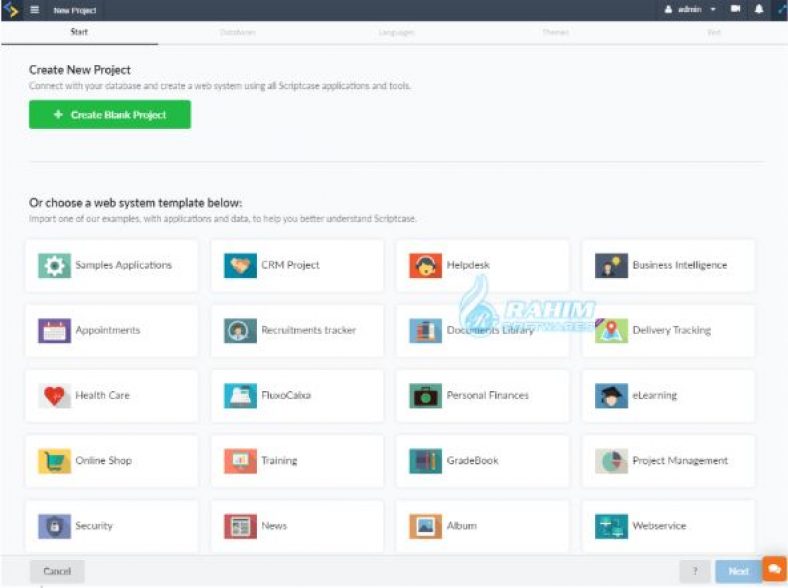Click the Samples Applications label

click(124, 265)
